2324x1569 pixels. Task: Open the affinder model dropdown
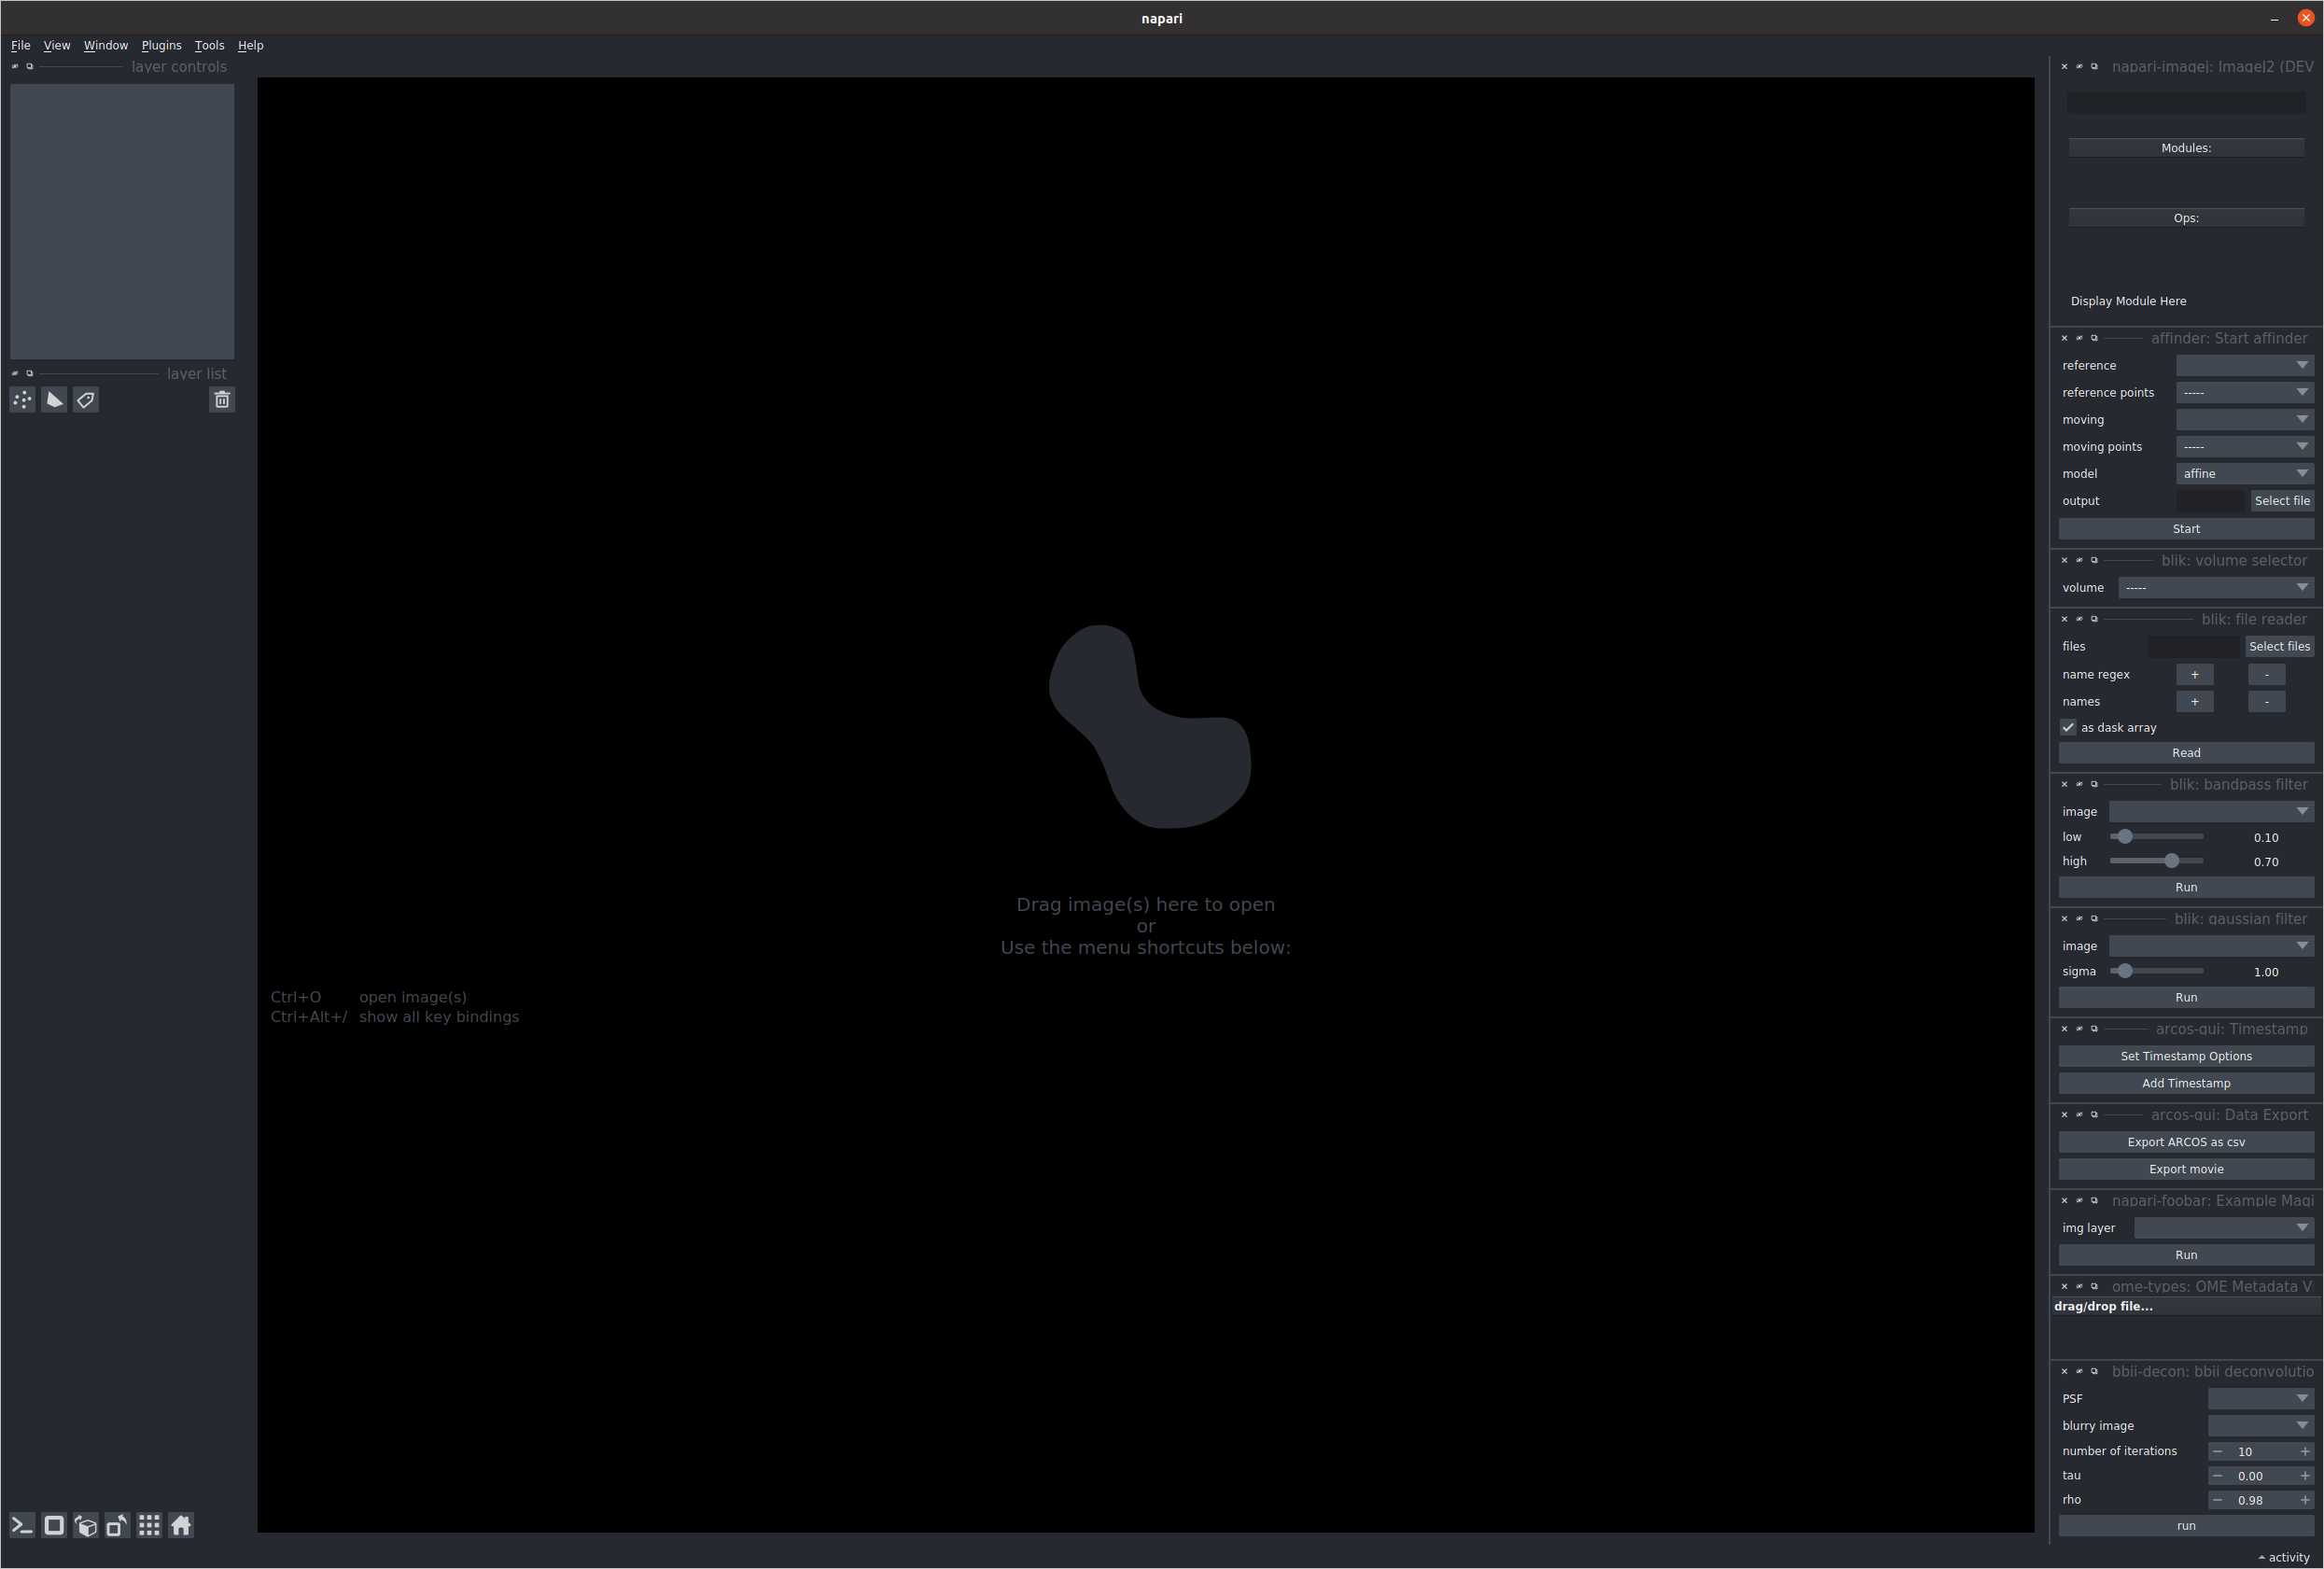coord(2244,474)
